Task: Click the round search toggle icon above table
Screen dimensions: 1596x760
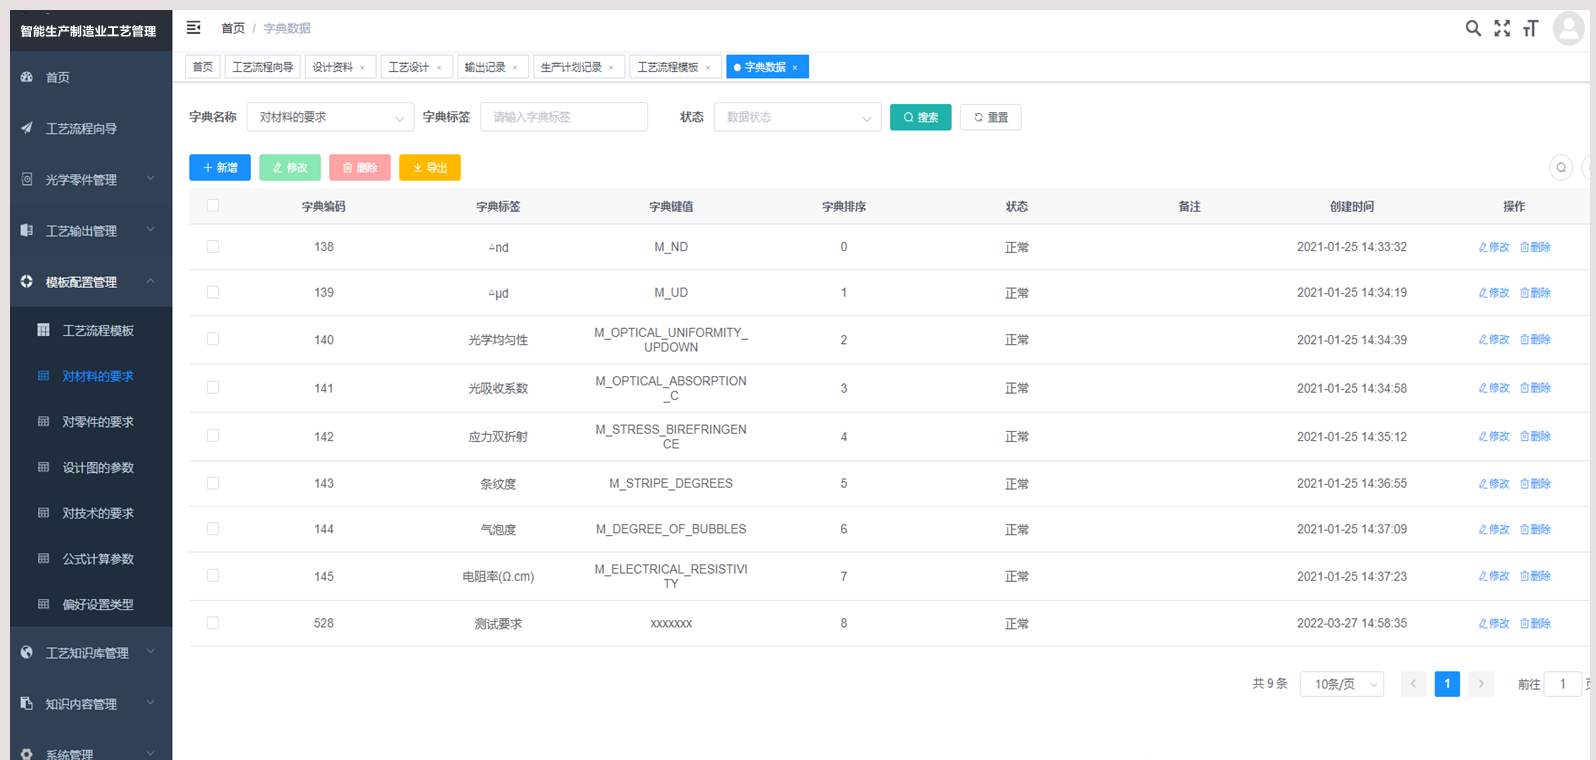Action: pyautogui.click(x=1561, y=168)
